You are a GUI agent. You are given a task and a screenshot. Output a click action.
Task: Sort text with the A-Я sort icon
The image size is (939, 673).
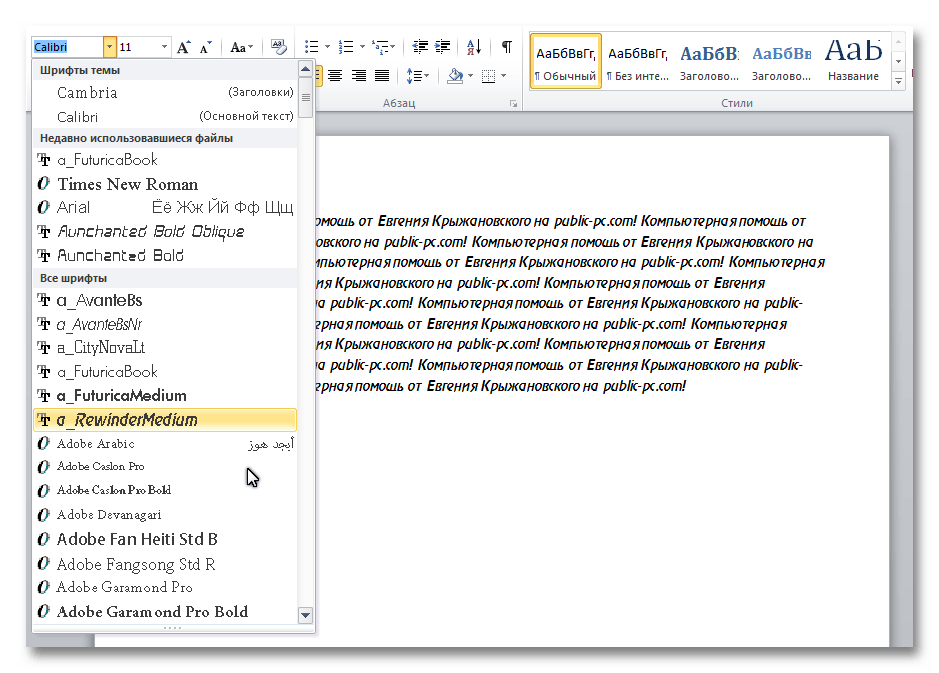[x=474, y=47]
